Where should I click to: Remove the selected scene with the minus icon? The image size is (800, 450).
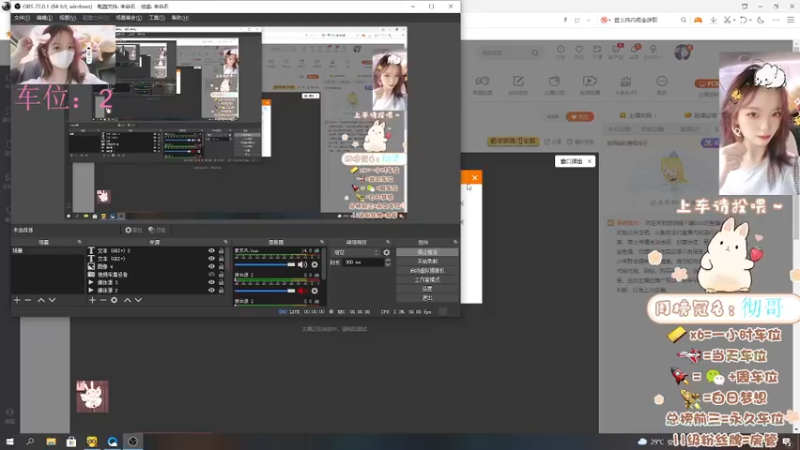click(x=28, y=300)
